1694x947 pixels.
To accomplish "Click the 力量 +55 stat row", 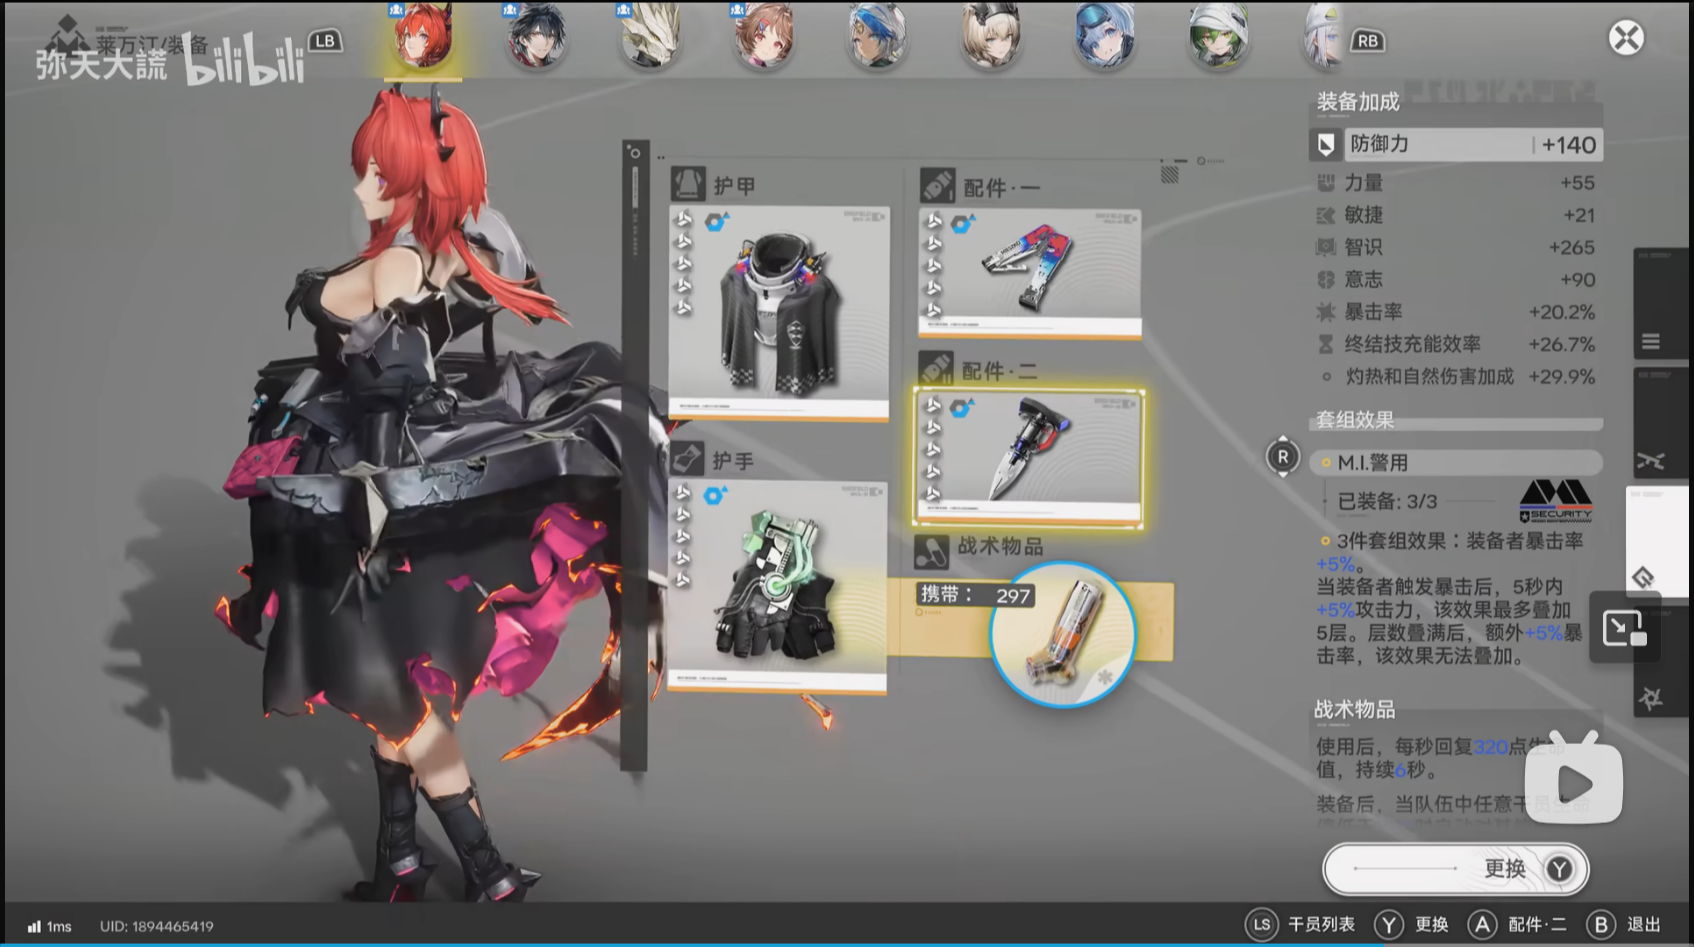I will [x=1456, y=183].
